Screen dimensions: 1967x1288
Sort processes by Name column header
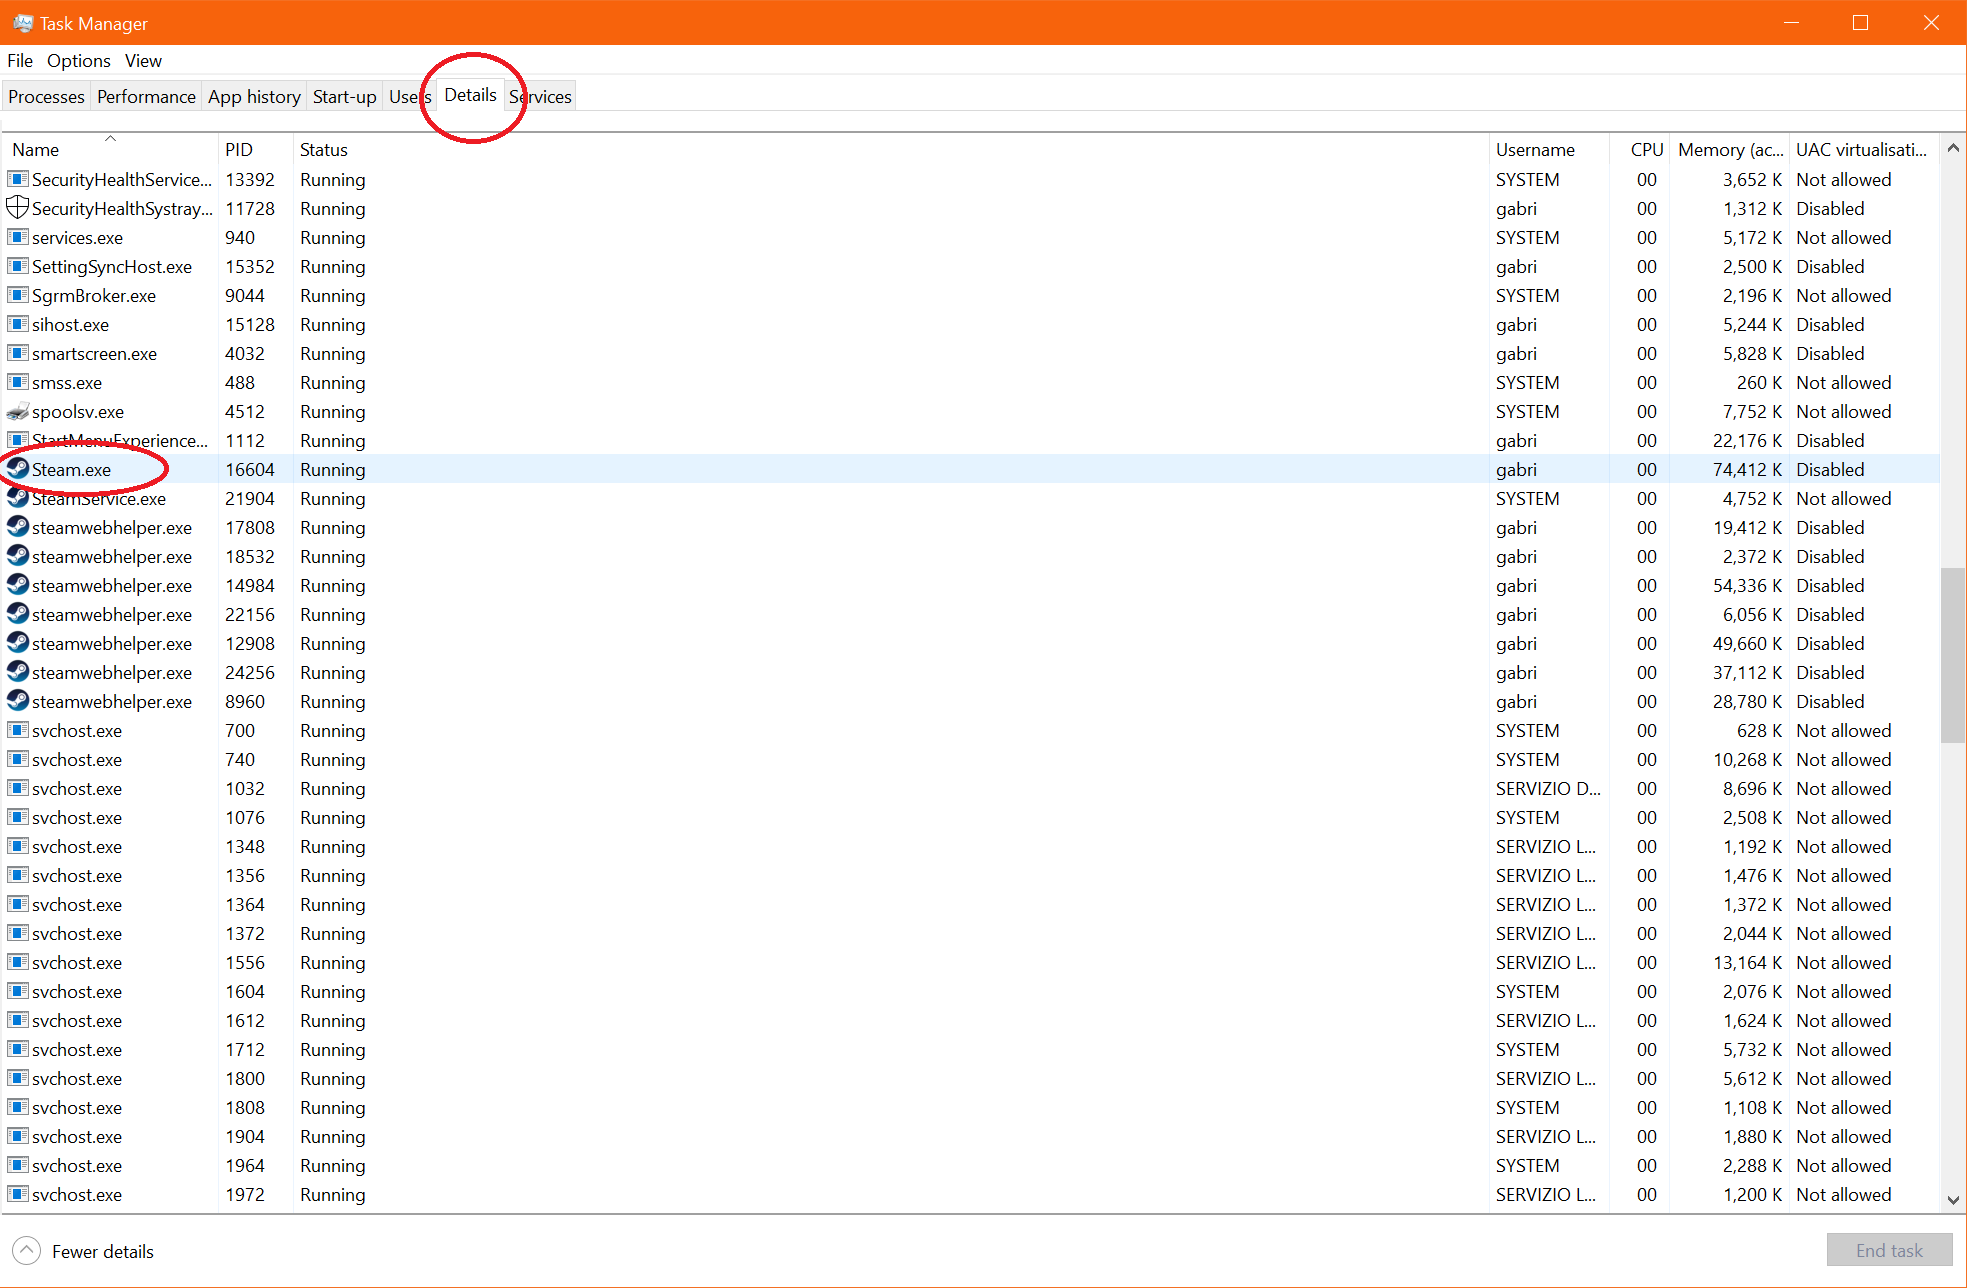(x=36, y=150)
